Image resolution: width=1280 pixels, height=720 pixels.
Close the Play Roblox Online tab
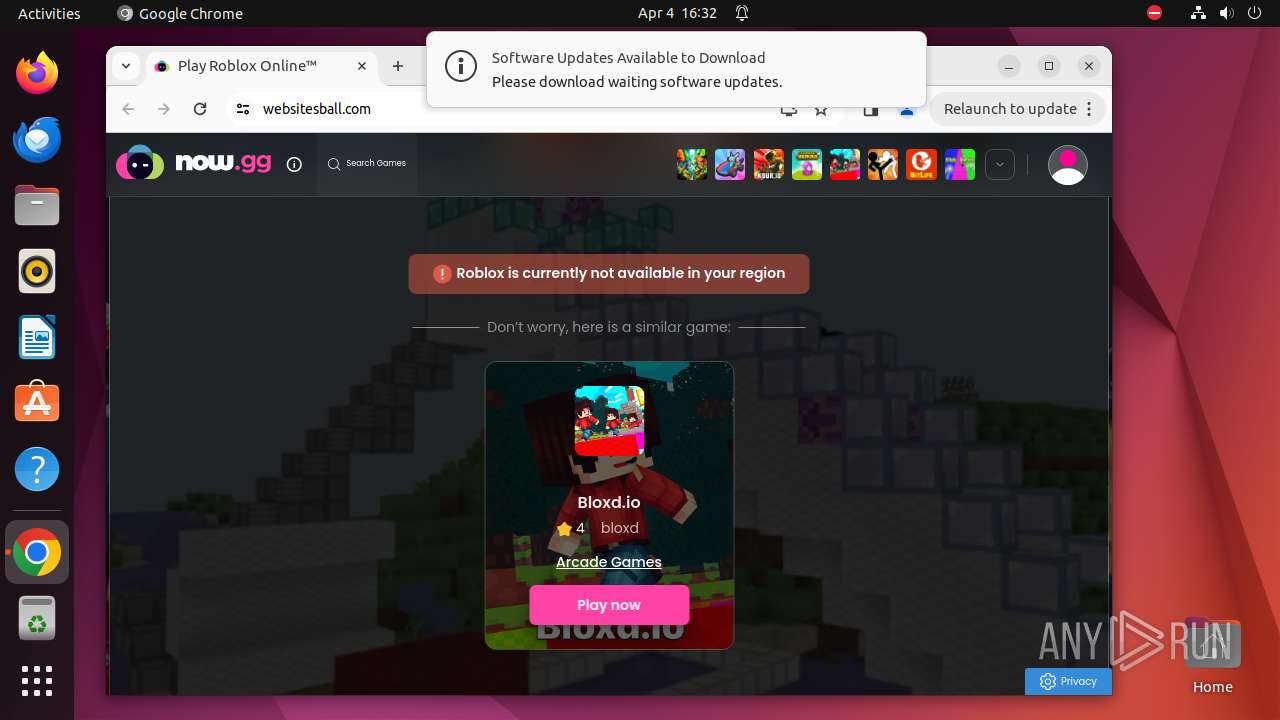362,66
